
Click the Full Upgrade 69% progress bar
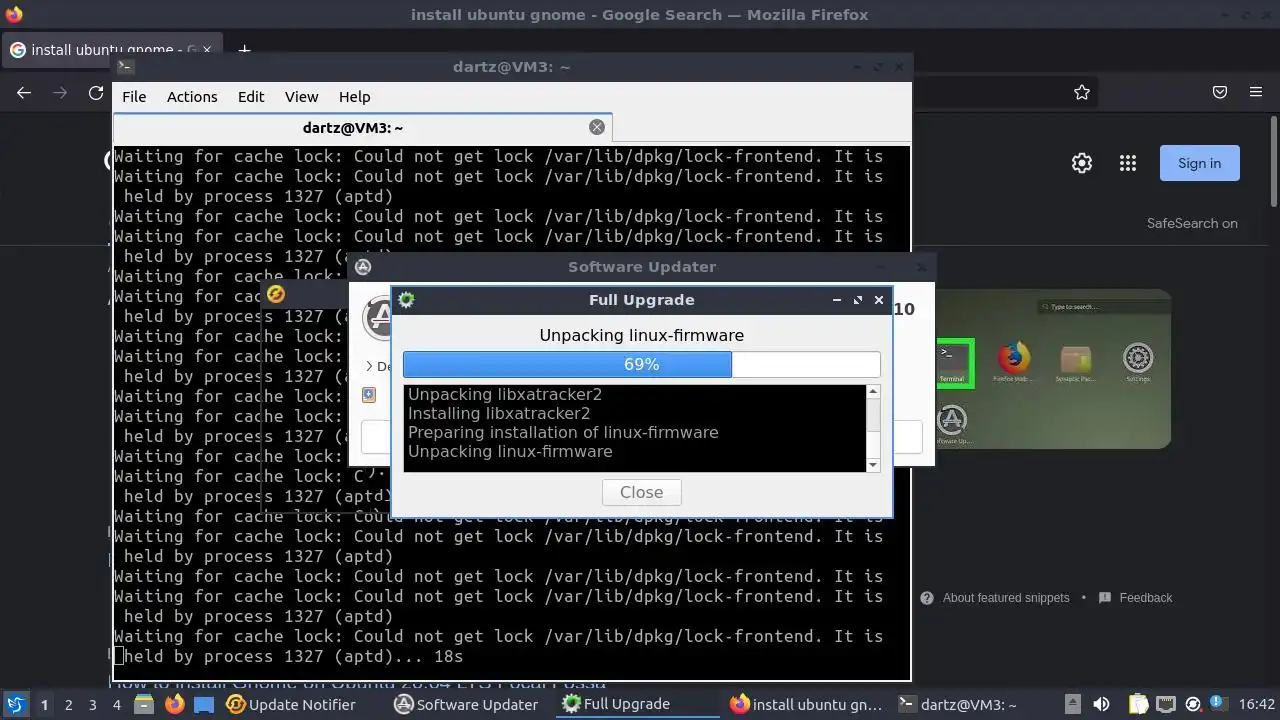641,364
